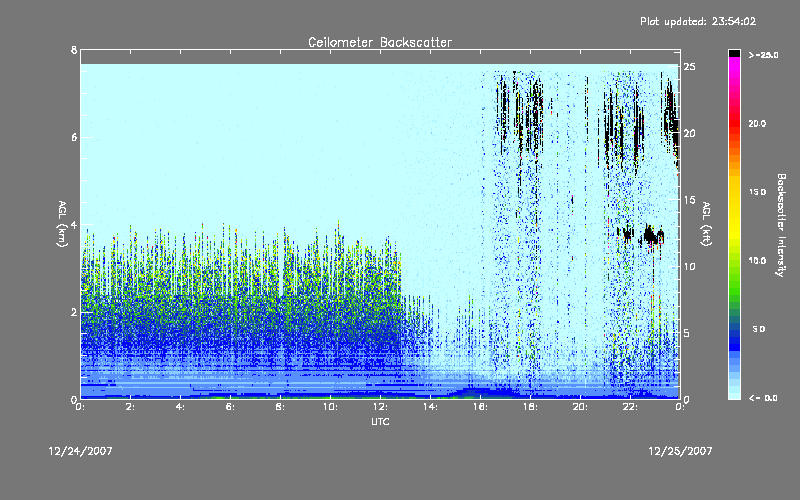
Task: Click the "10" tick on kft axis
Action: (689, 266)
